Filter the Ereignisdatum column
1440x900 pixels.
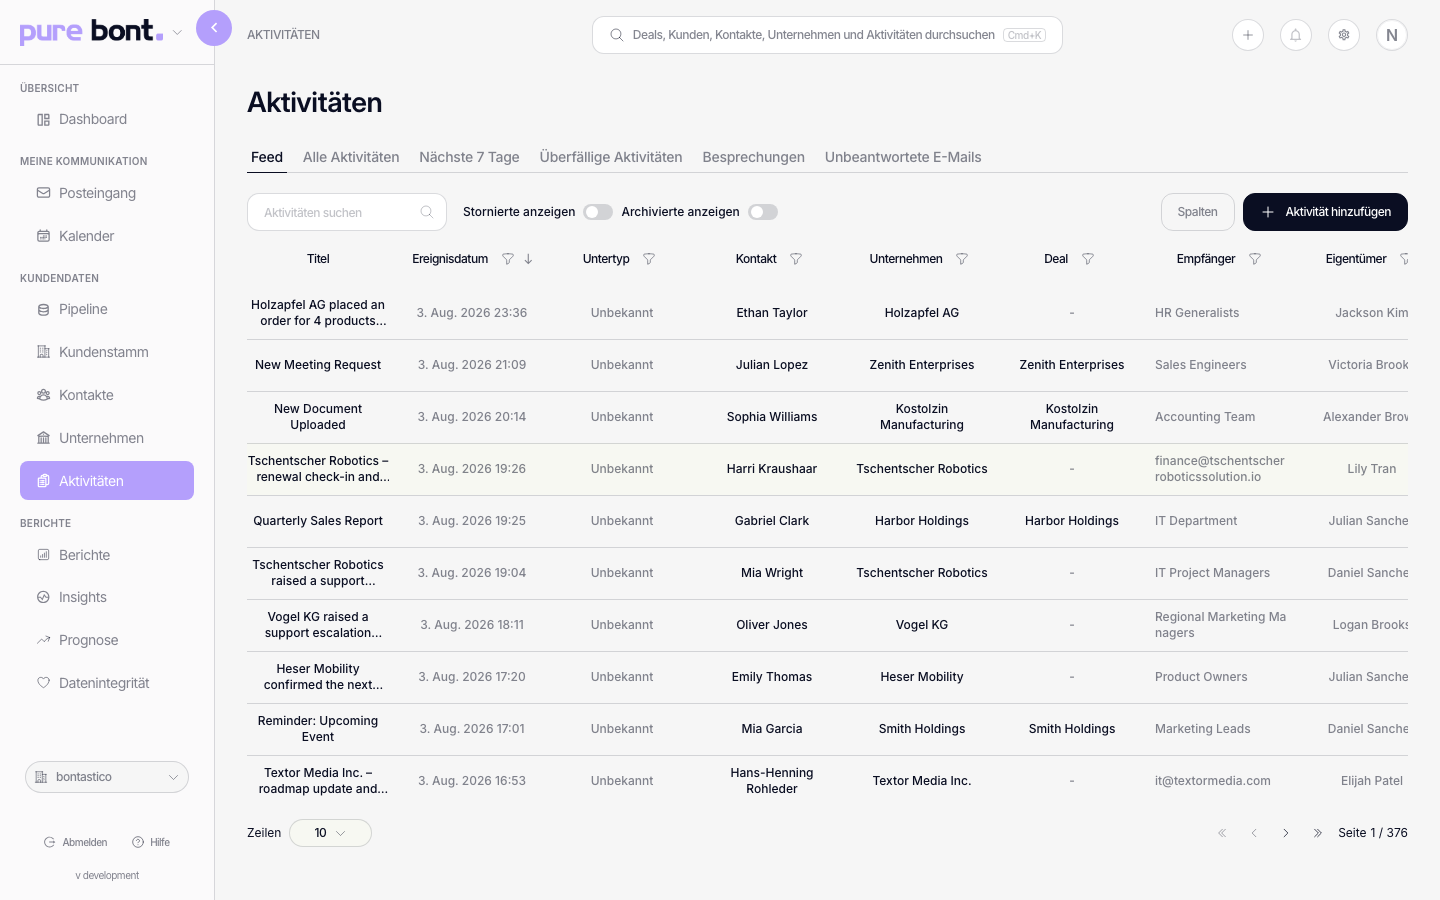(508, 259)
